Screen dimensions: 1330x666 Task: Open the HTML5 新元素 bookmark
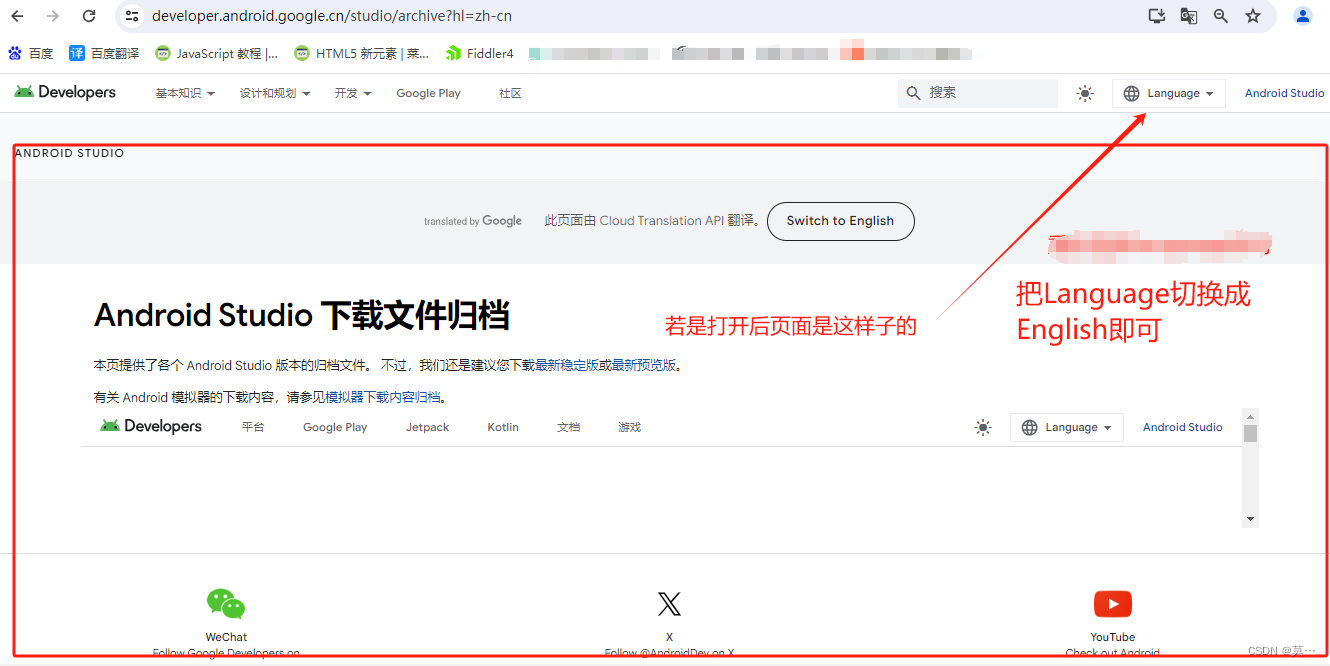pos(363,53)
